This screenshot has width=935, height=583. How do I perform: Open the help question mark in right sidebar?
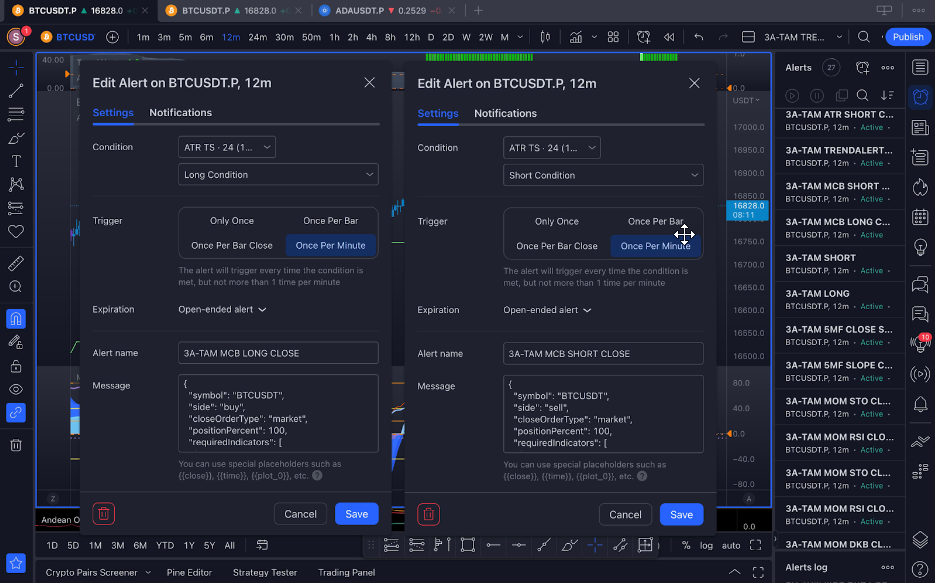coord(920,569)
